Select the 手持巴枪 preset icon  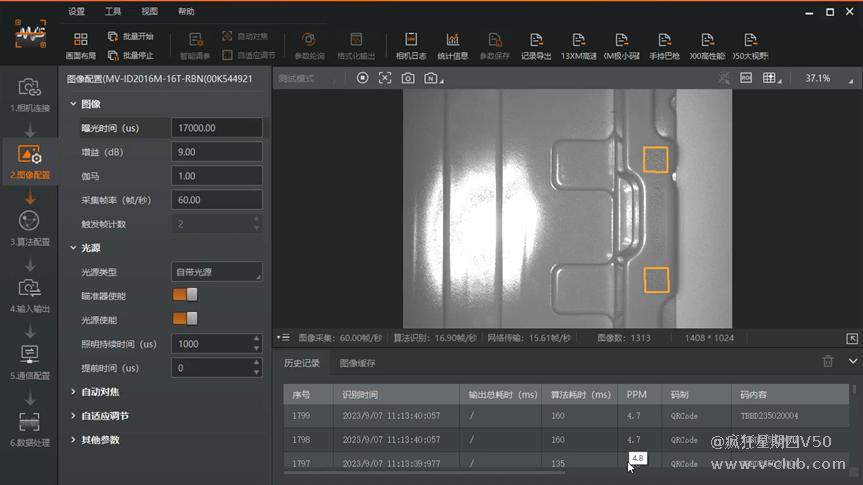[x=664, y=45]
